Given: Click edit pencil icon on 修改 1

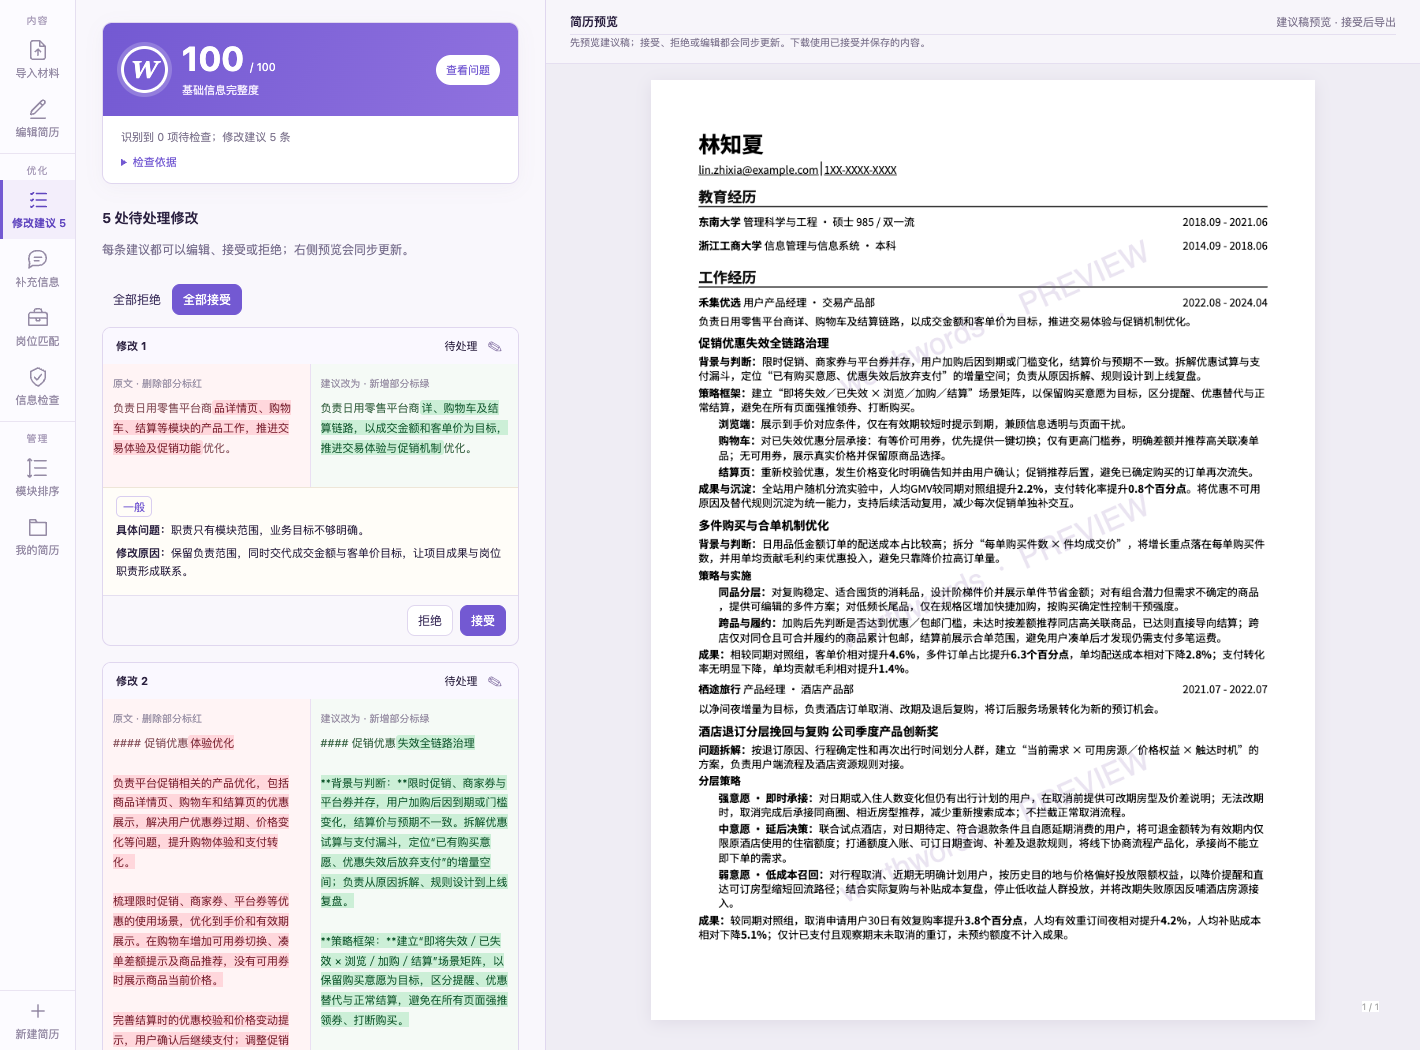Looking at the screenshot, I should pos(495,346).
